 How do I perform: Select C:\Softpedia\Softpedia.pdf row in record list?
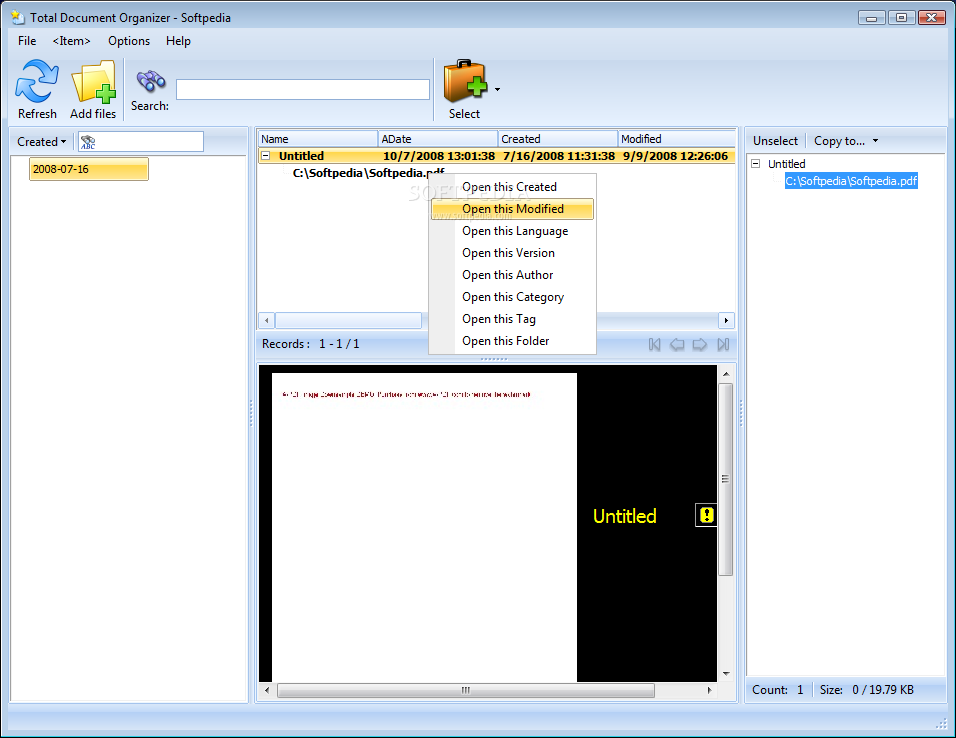point(368,173)
